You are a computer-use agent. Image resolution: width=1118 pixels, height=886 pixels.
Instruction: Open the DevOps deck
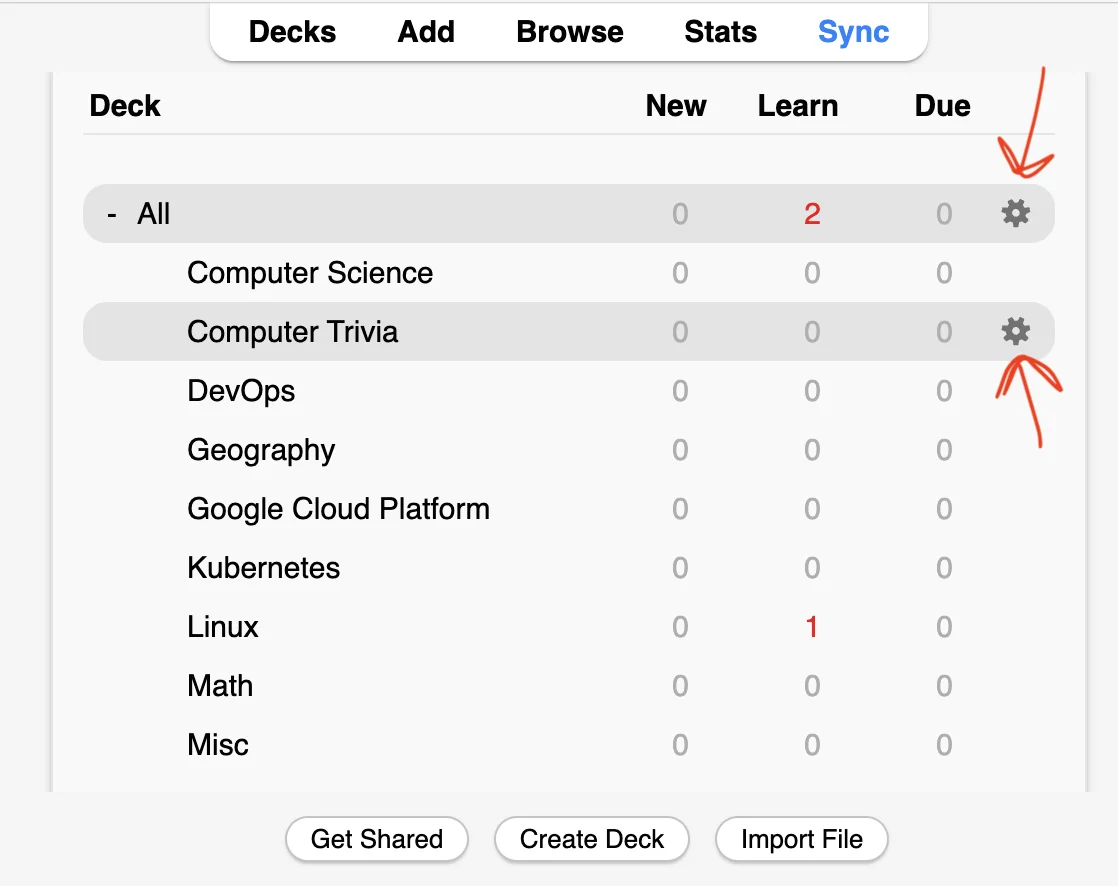pos(241,391)
